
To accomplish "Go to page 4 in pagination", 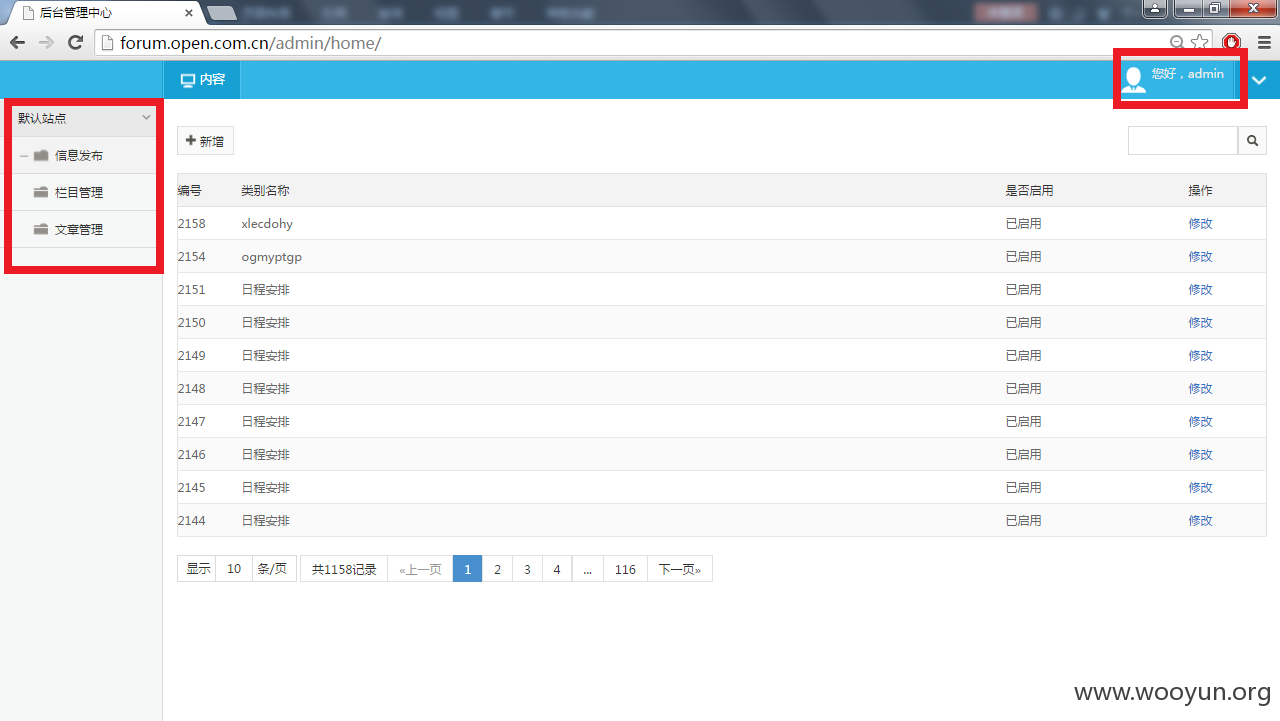I will pos(557,569).
